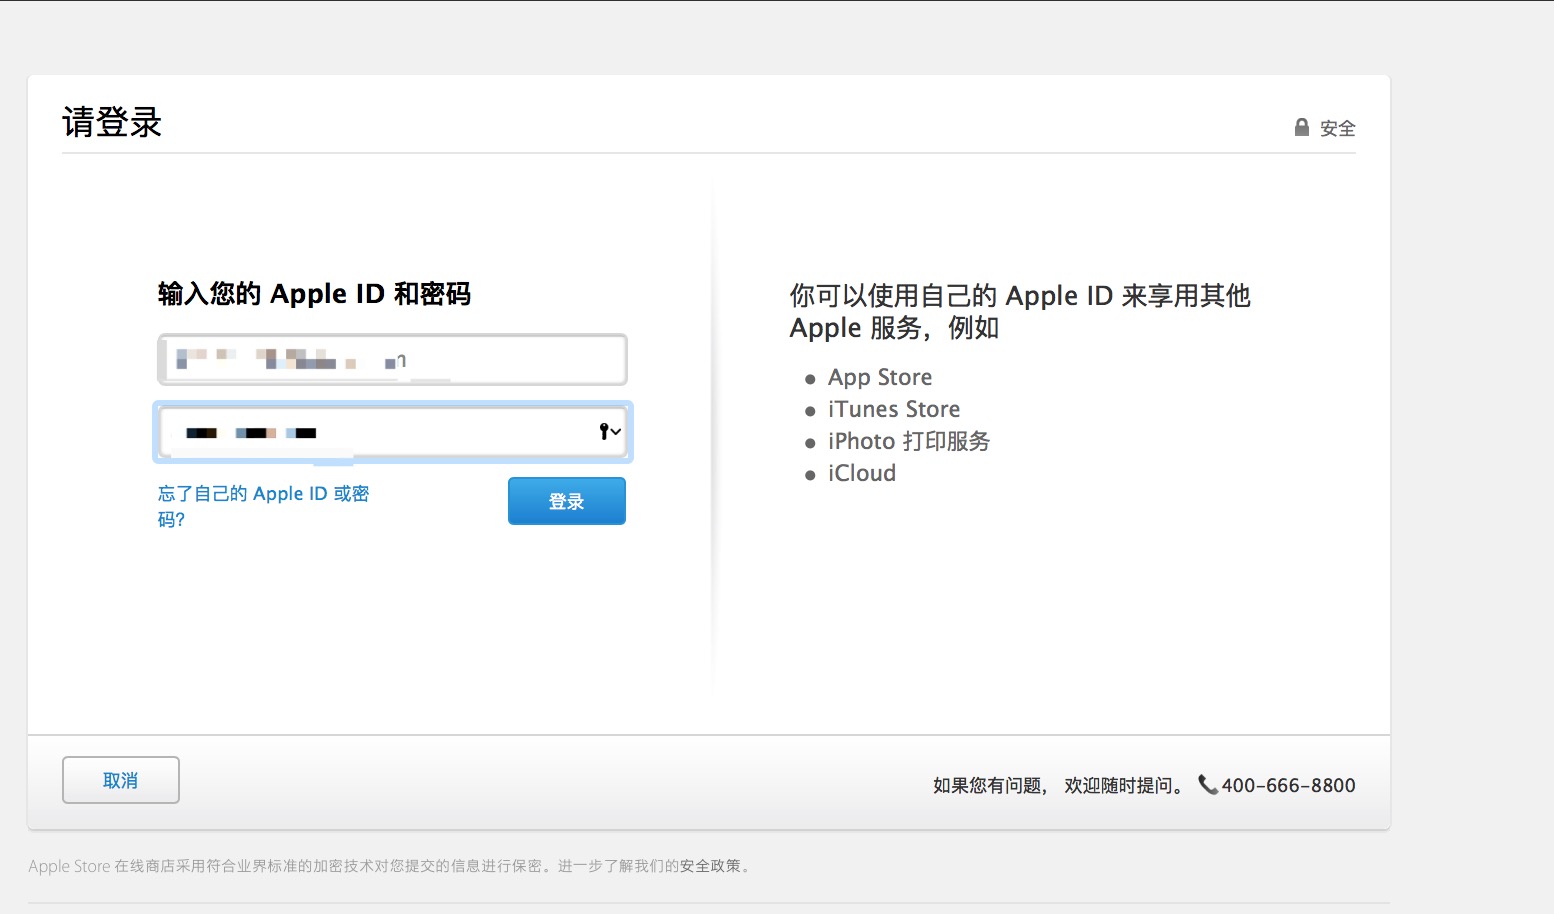The image size is (1554, 914).
Task: Click the phone number 400-666-8800
Action: pos(1288,785)
